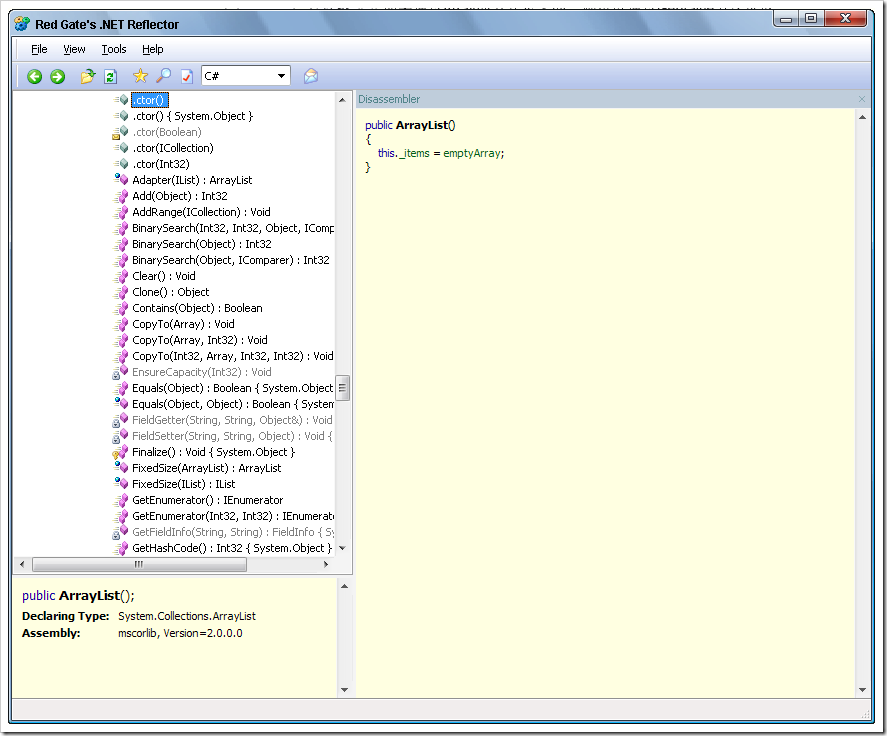Close the Disassembler pane
The height and width of the screenshot is (736, 887).
[862, 99]
